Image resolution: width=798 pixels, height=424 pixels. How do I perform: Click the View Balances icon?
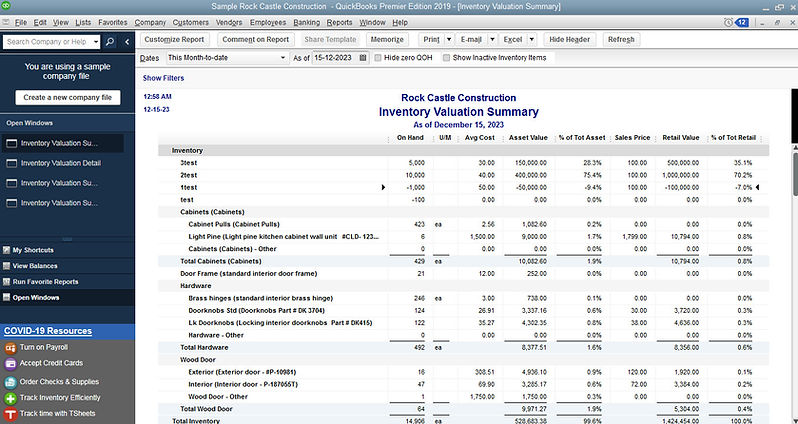(x=7, y=266)
